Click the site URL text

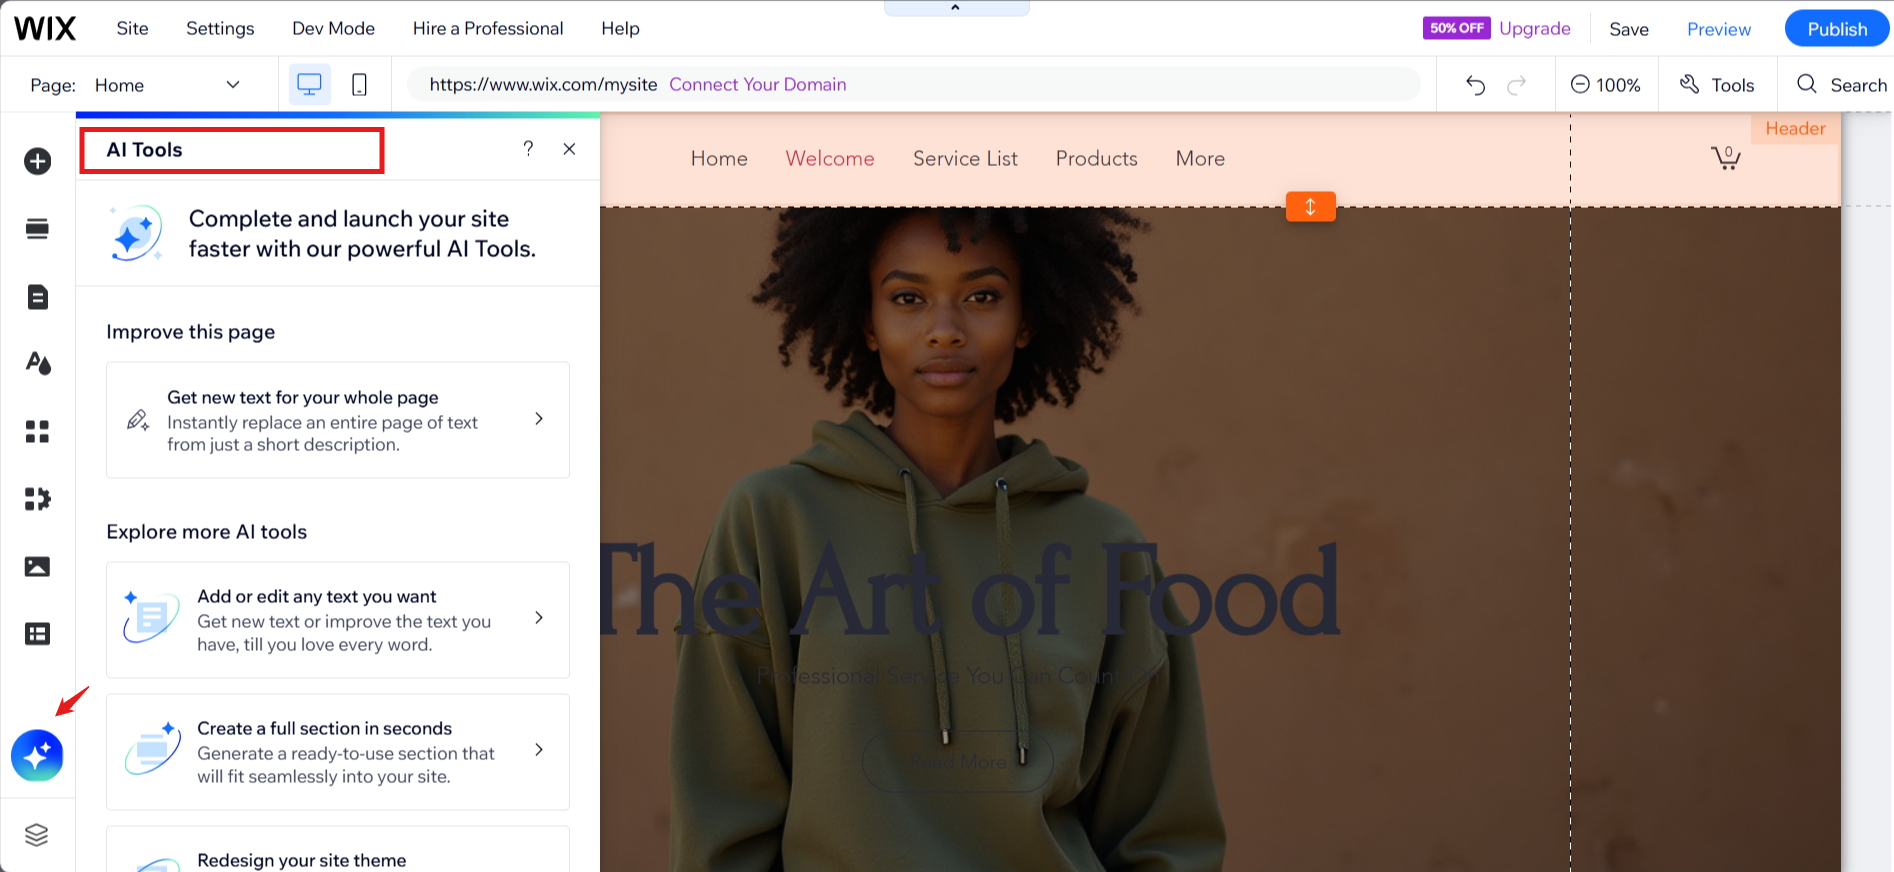pyautogui.click(x=543, y=85)
